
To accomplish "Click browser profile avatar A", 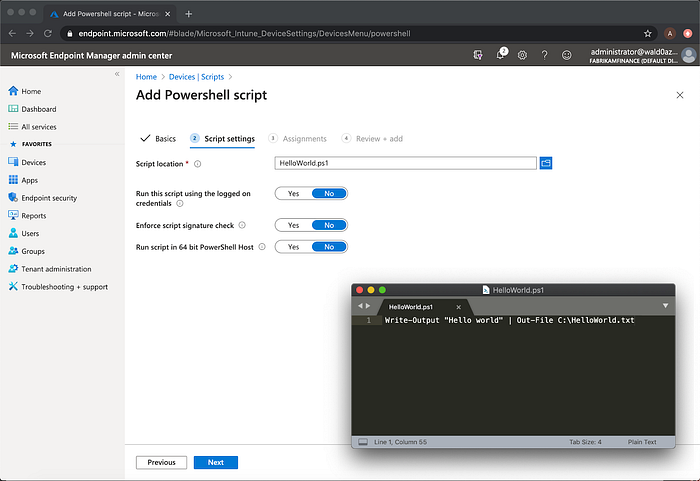I will [670, 33].
